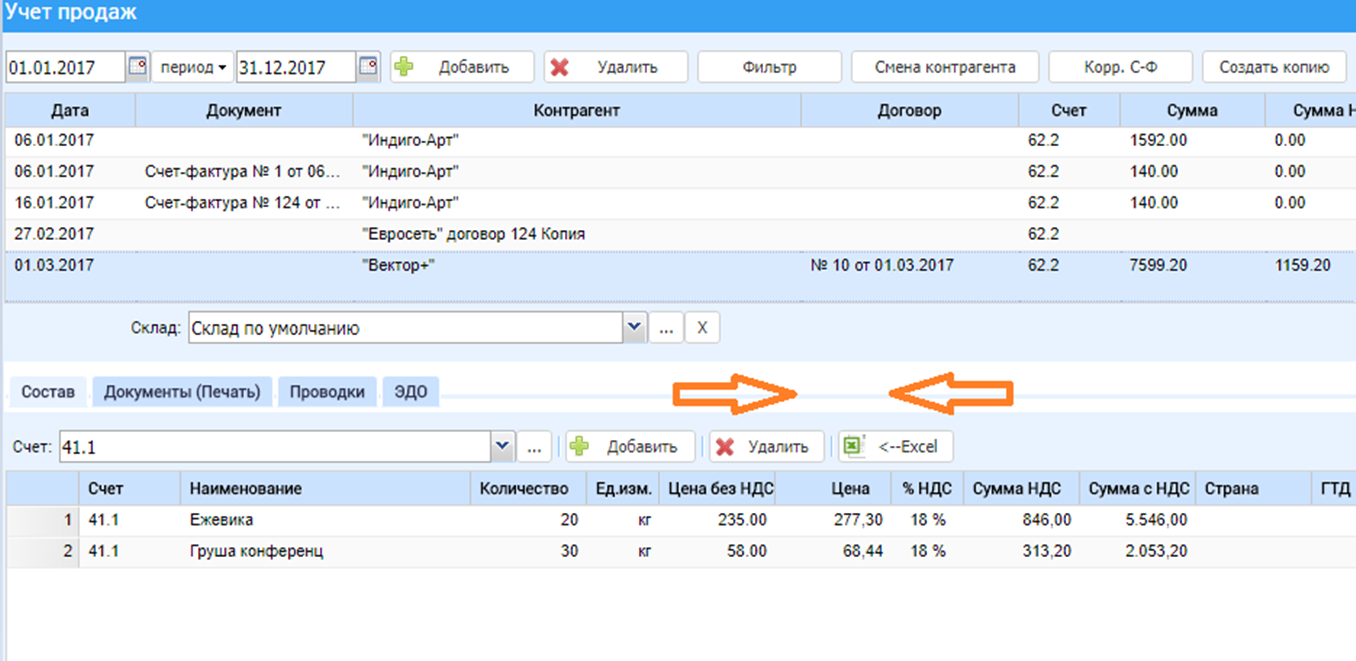Switch to Документы (Печать) tab

click(x=182, y=392)
